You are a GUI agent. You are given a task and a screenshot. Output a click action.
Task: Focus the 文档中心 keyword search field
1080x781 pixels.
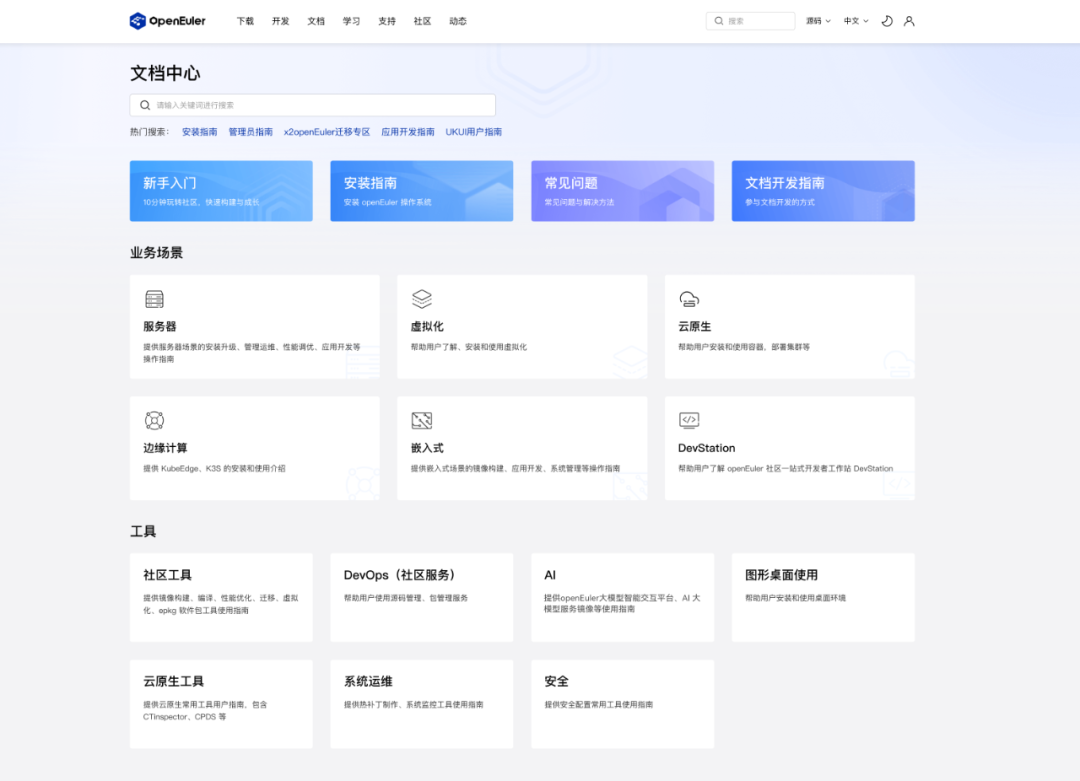313,105
